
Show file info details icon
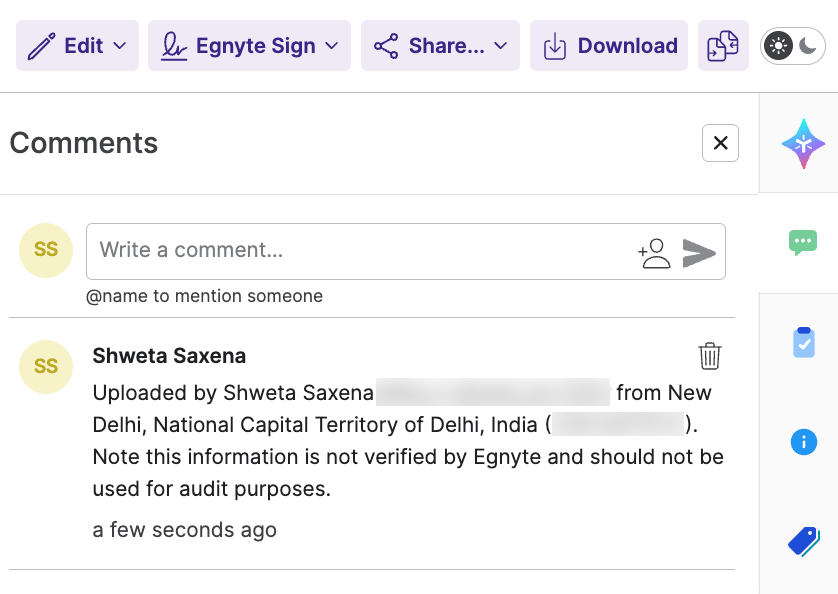(803, 442)
